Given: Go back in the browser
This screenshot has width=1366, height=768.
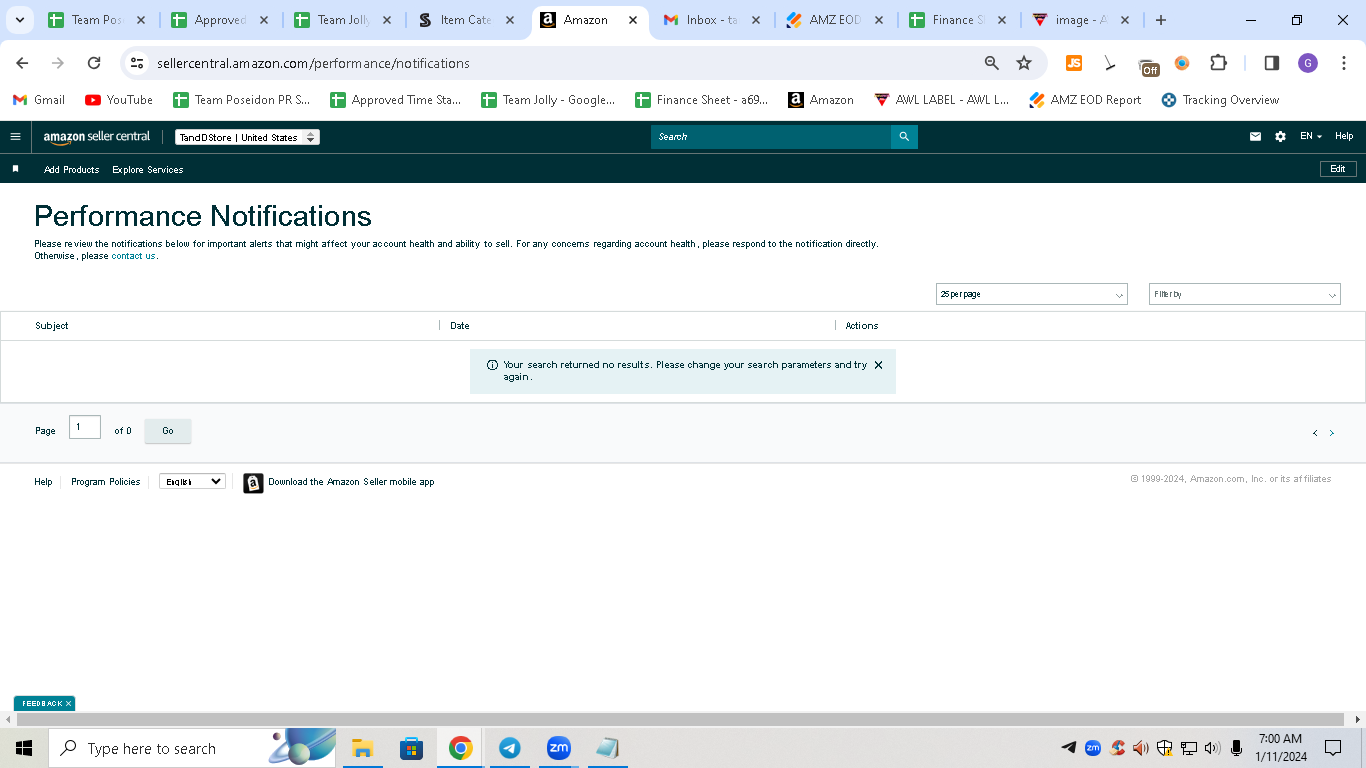Looking at the screenshot, I should 22,63.
